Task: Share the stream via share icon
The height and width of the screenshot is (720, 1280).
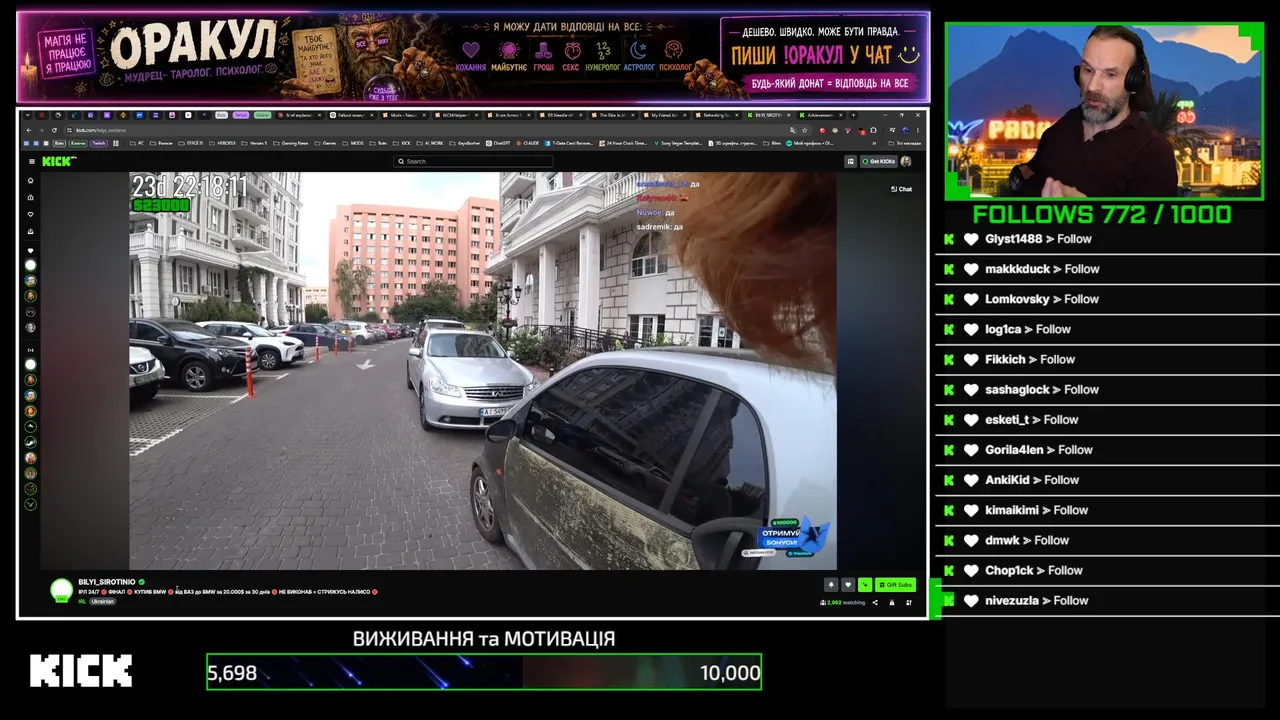Action: [875, 603]
